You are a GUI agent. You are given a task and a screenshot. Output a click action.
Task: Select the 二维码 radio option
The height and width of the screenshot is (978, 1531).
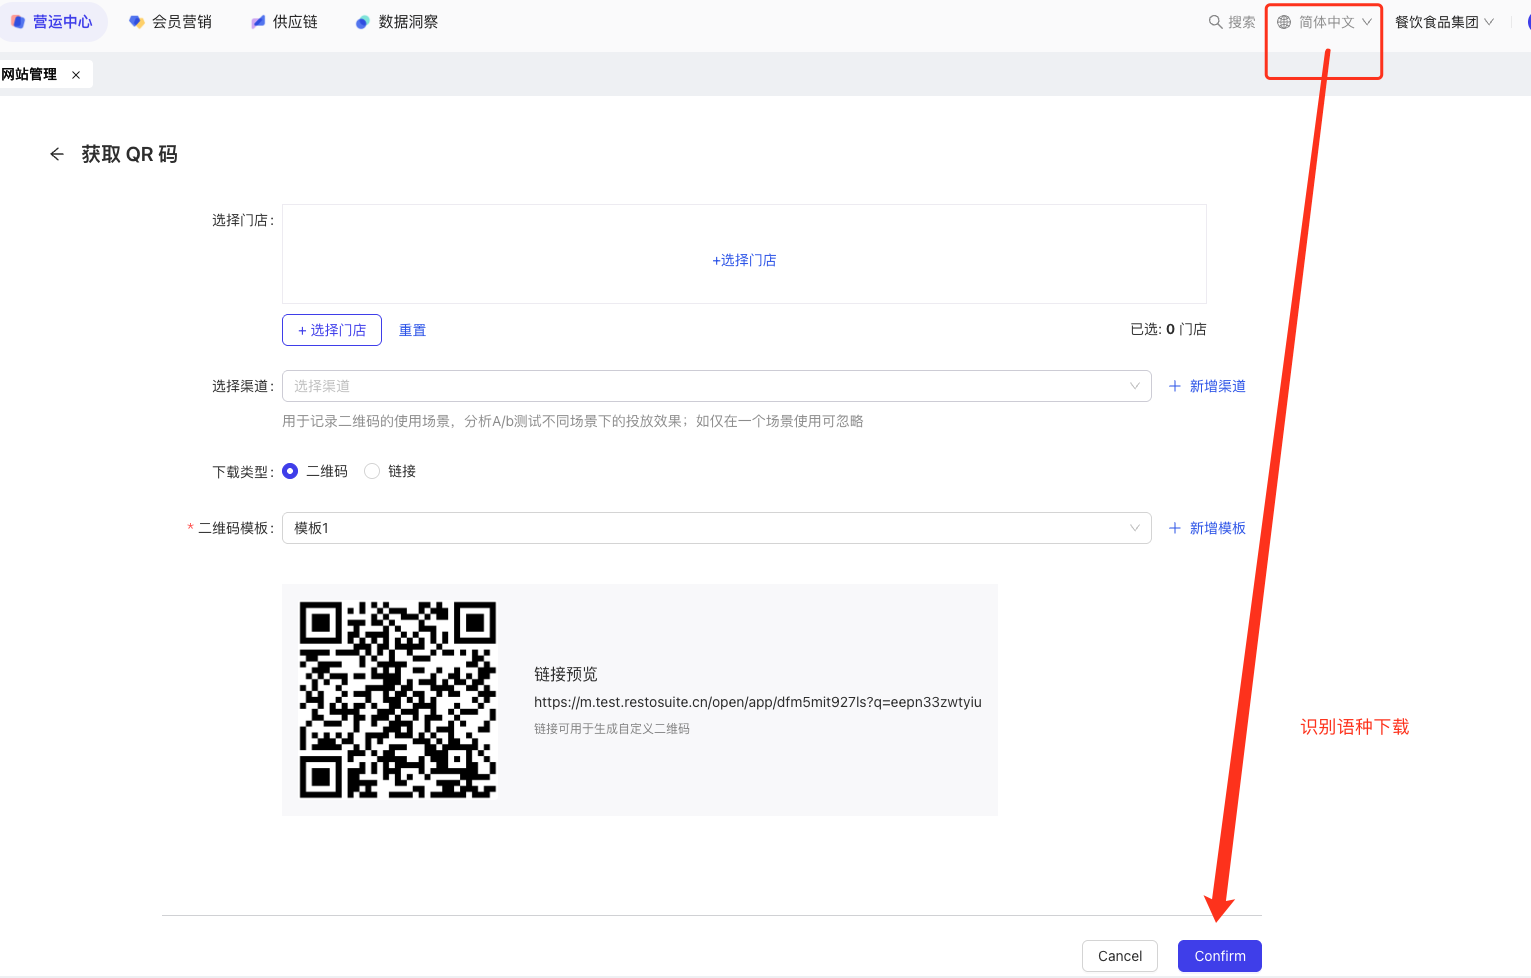tap(290, 471)
